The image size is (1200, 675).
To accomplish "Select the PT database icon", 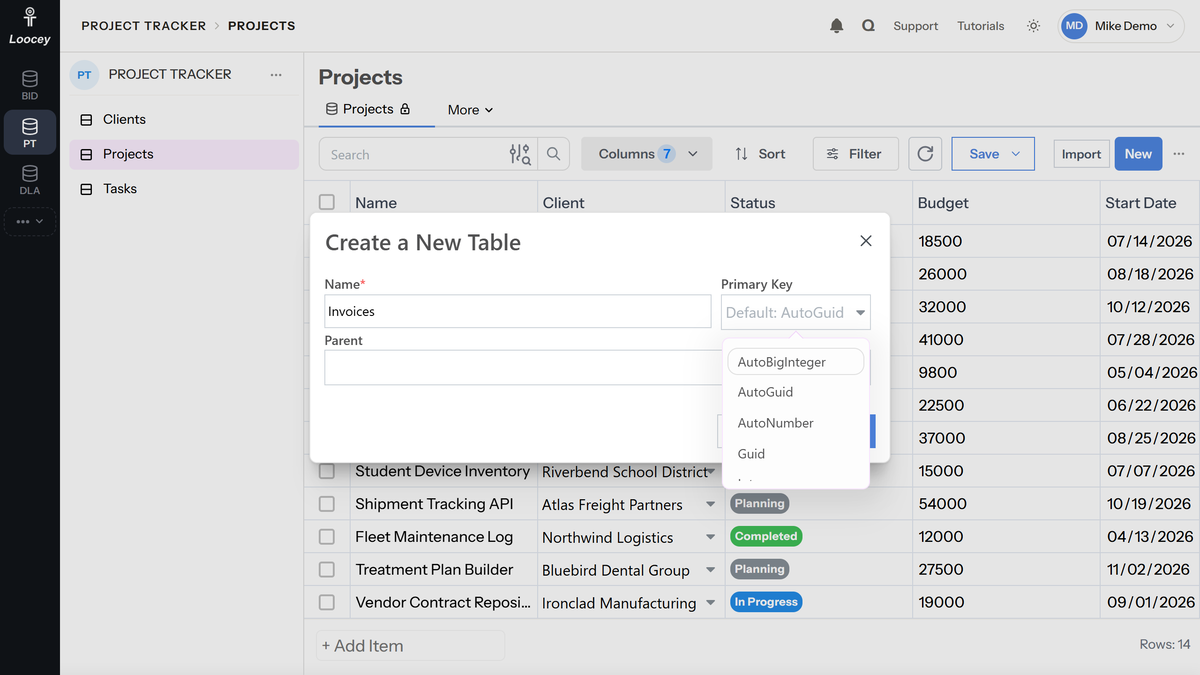I will click(30, 133).
